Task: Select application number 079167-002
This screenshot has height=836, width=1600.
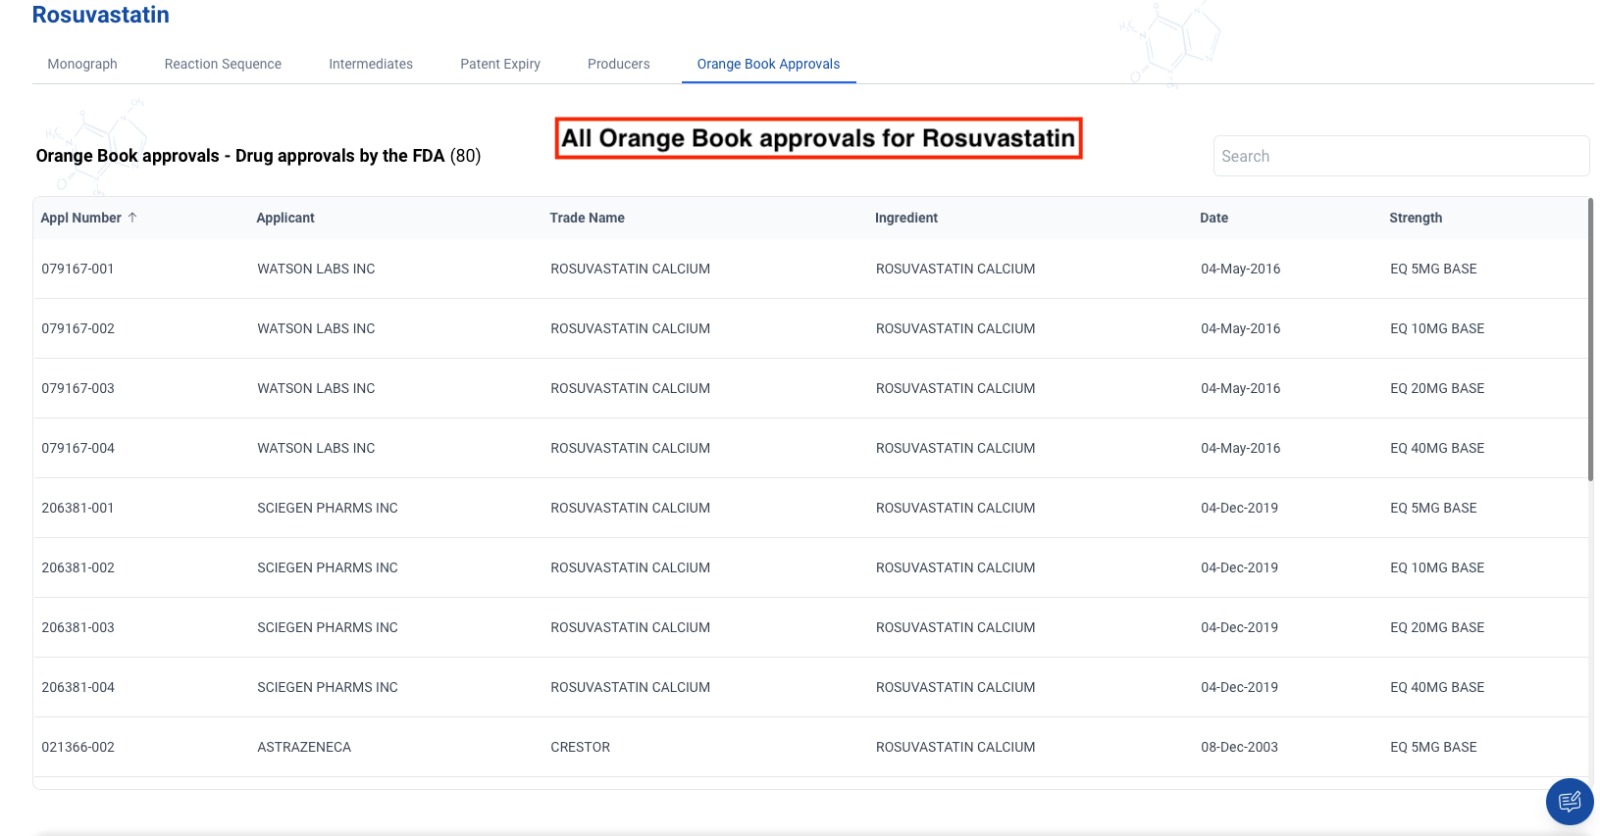Action: (x=78, y=329)
